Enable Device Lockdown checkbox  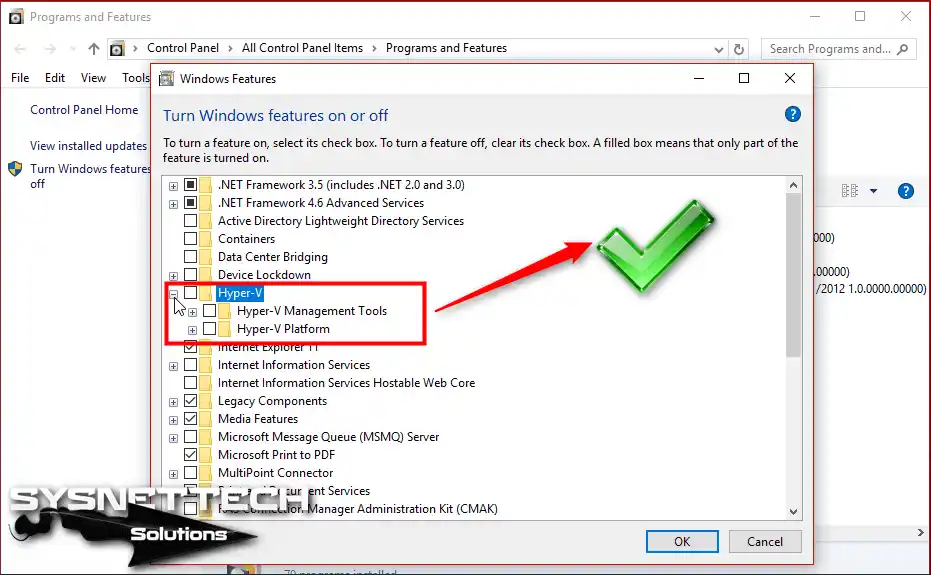coord(190,274)
